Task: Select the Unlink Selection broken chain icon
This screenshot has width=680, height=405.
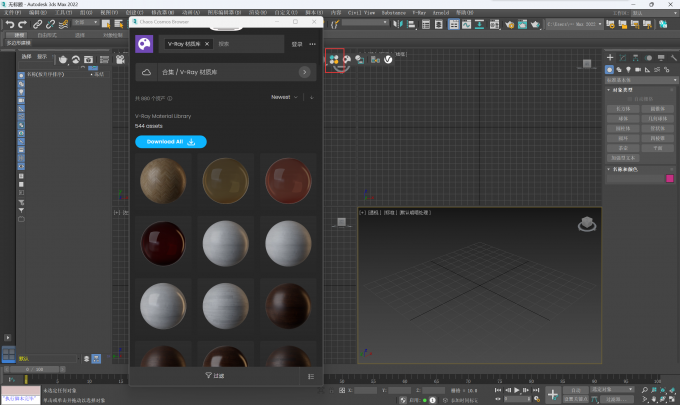Action: (x=50, y=24)
